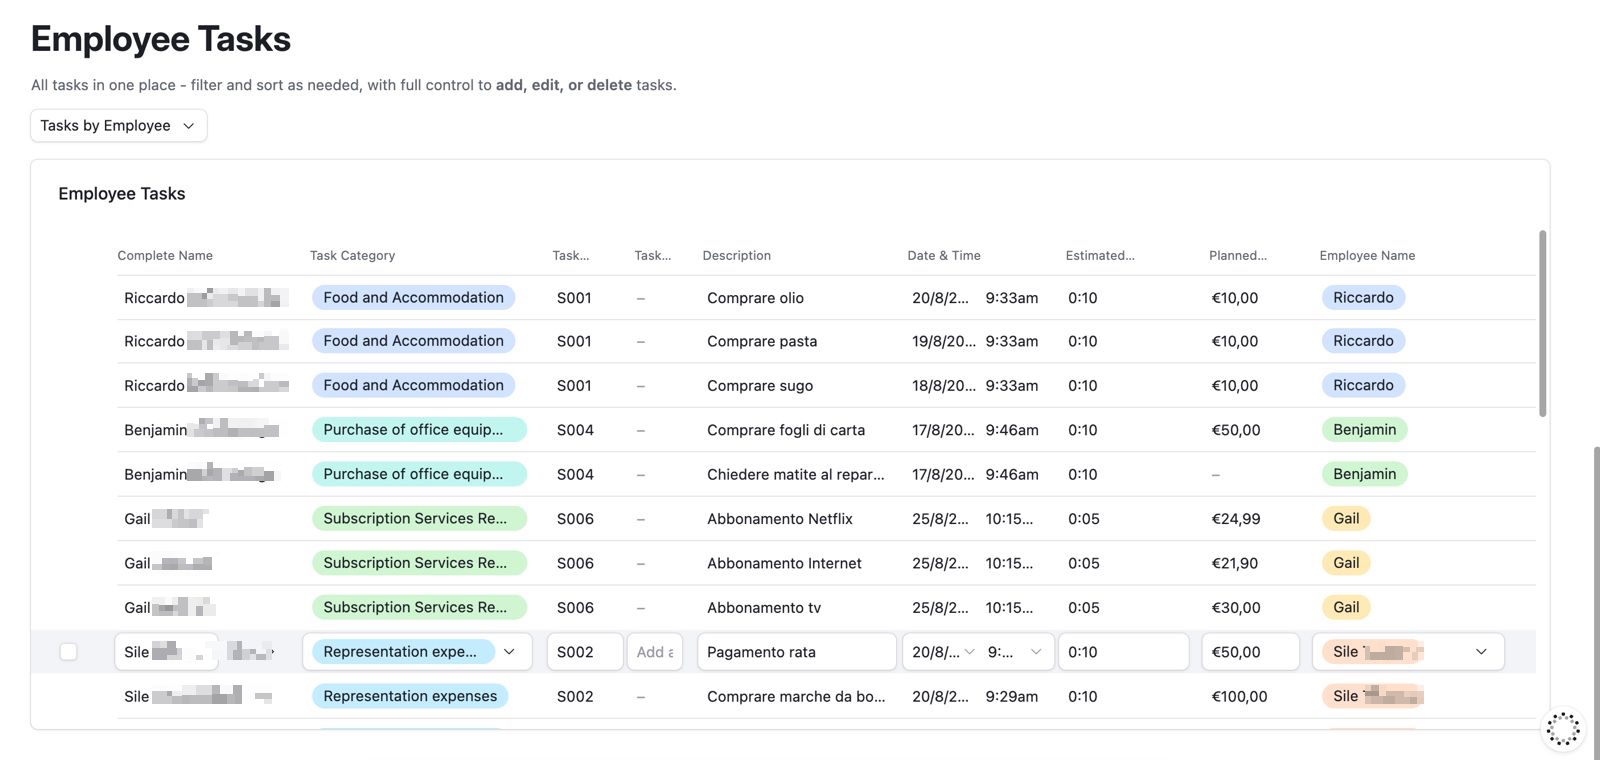Click the Employee Name column header
The image size is (1600, 760).
[1367, 256]
